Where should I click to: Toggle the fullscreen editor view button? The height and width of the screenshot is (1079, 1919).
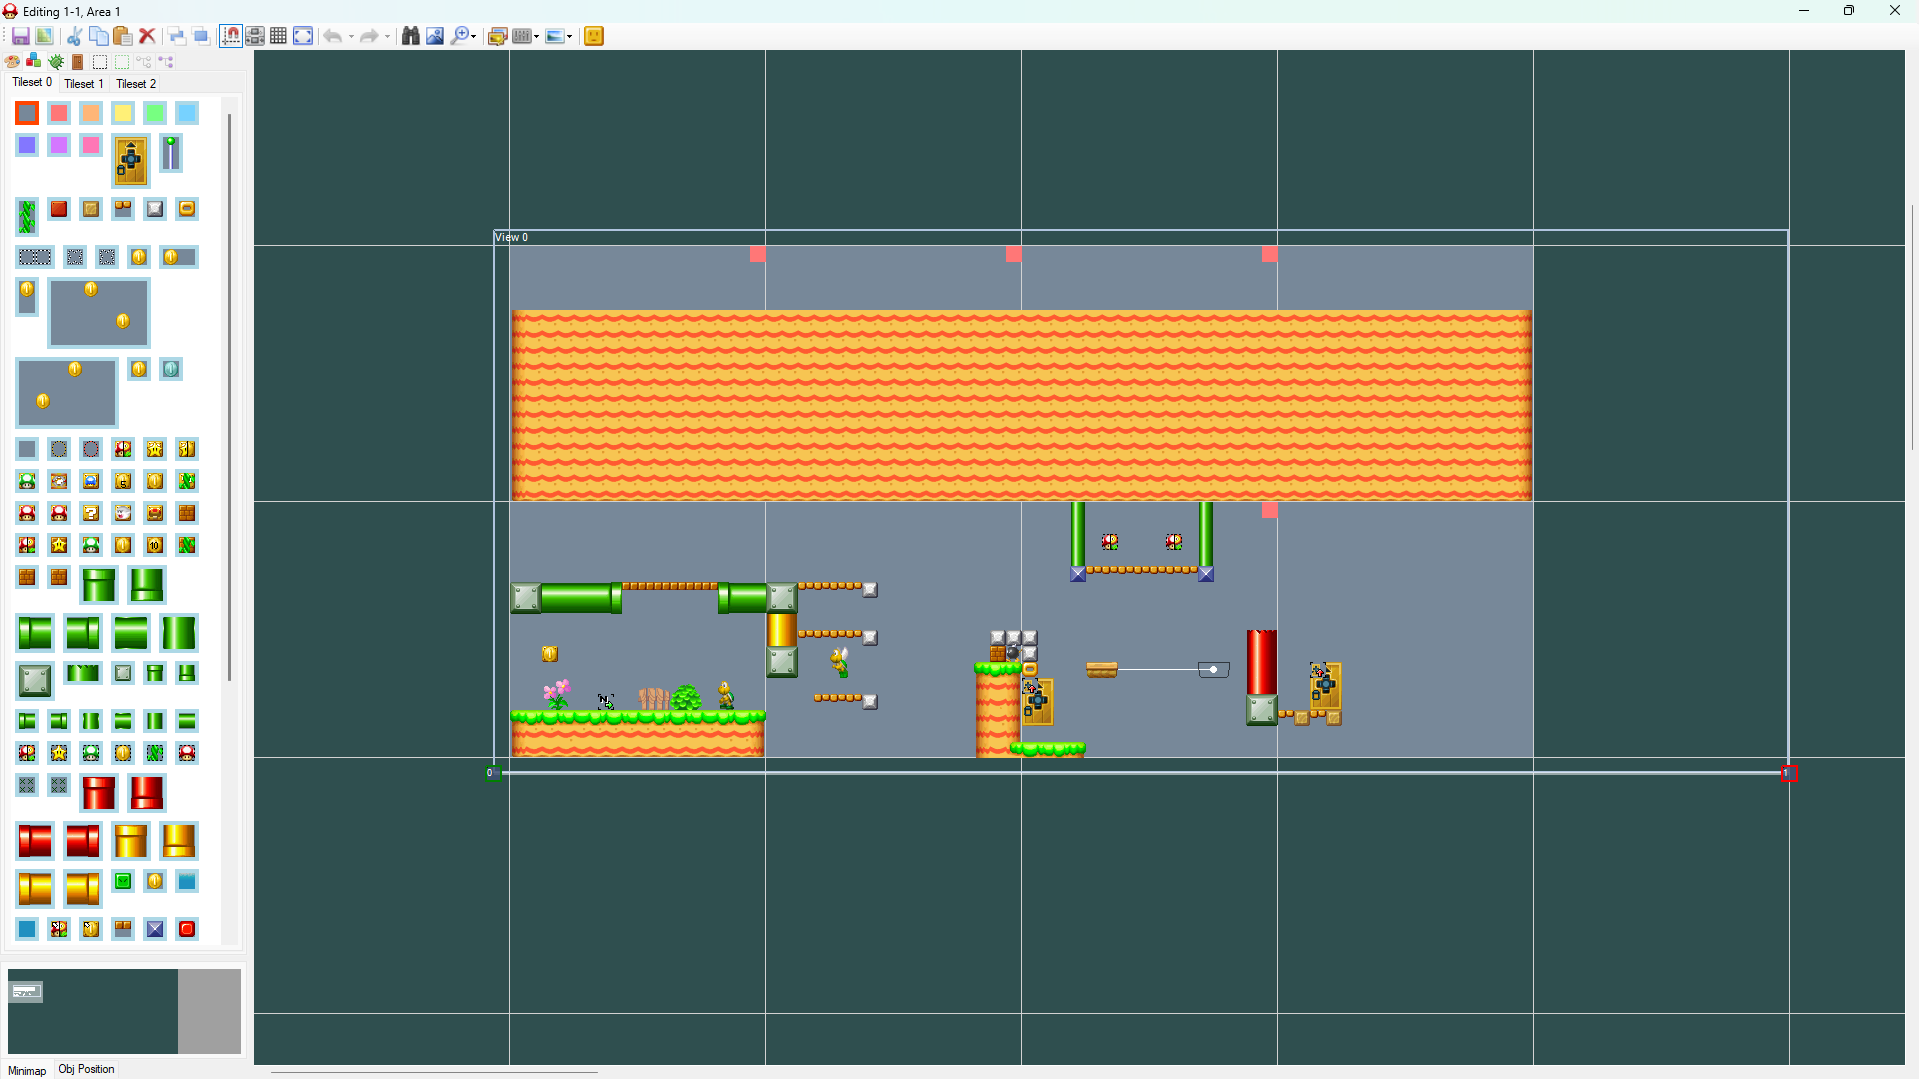point(303,36)
